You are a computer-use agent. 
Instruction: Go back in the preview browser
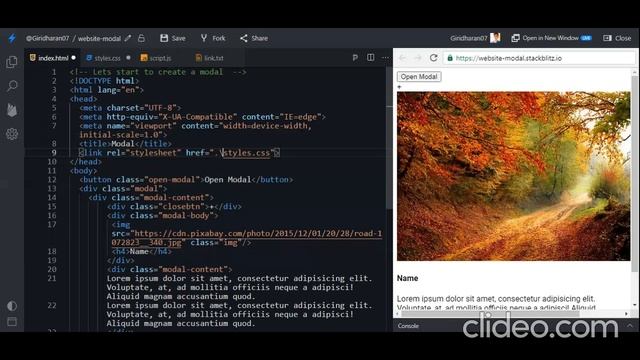click(402, 58)
